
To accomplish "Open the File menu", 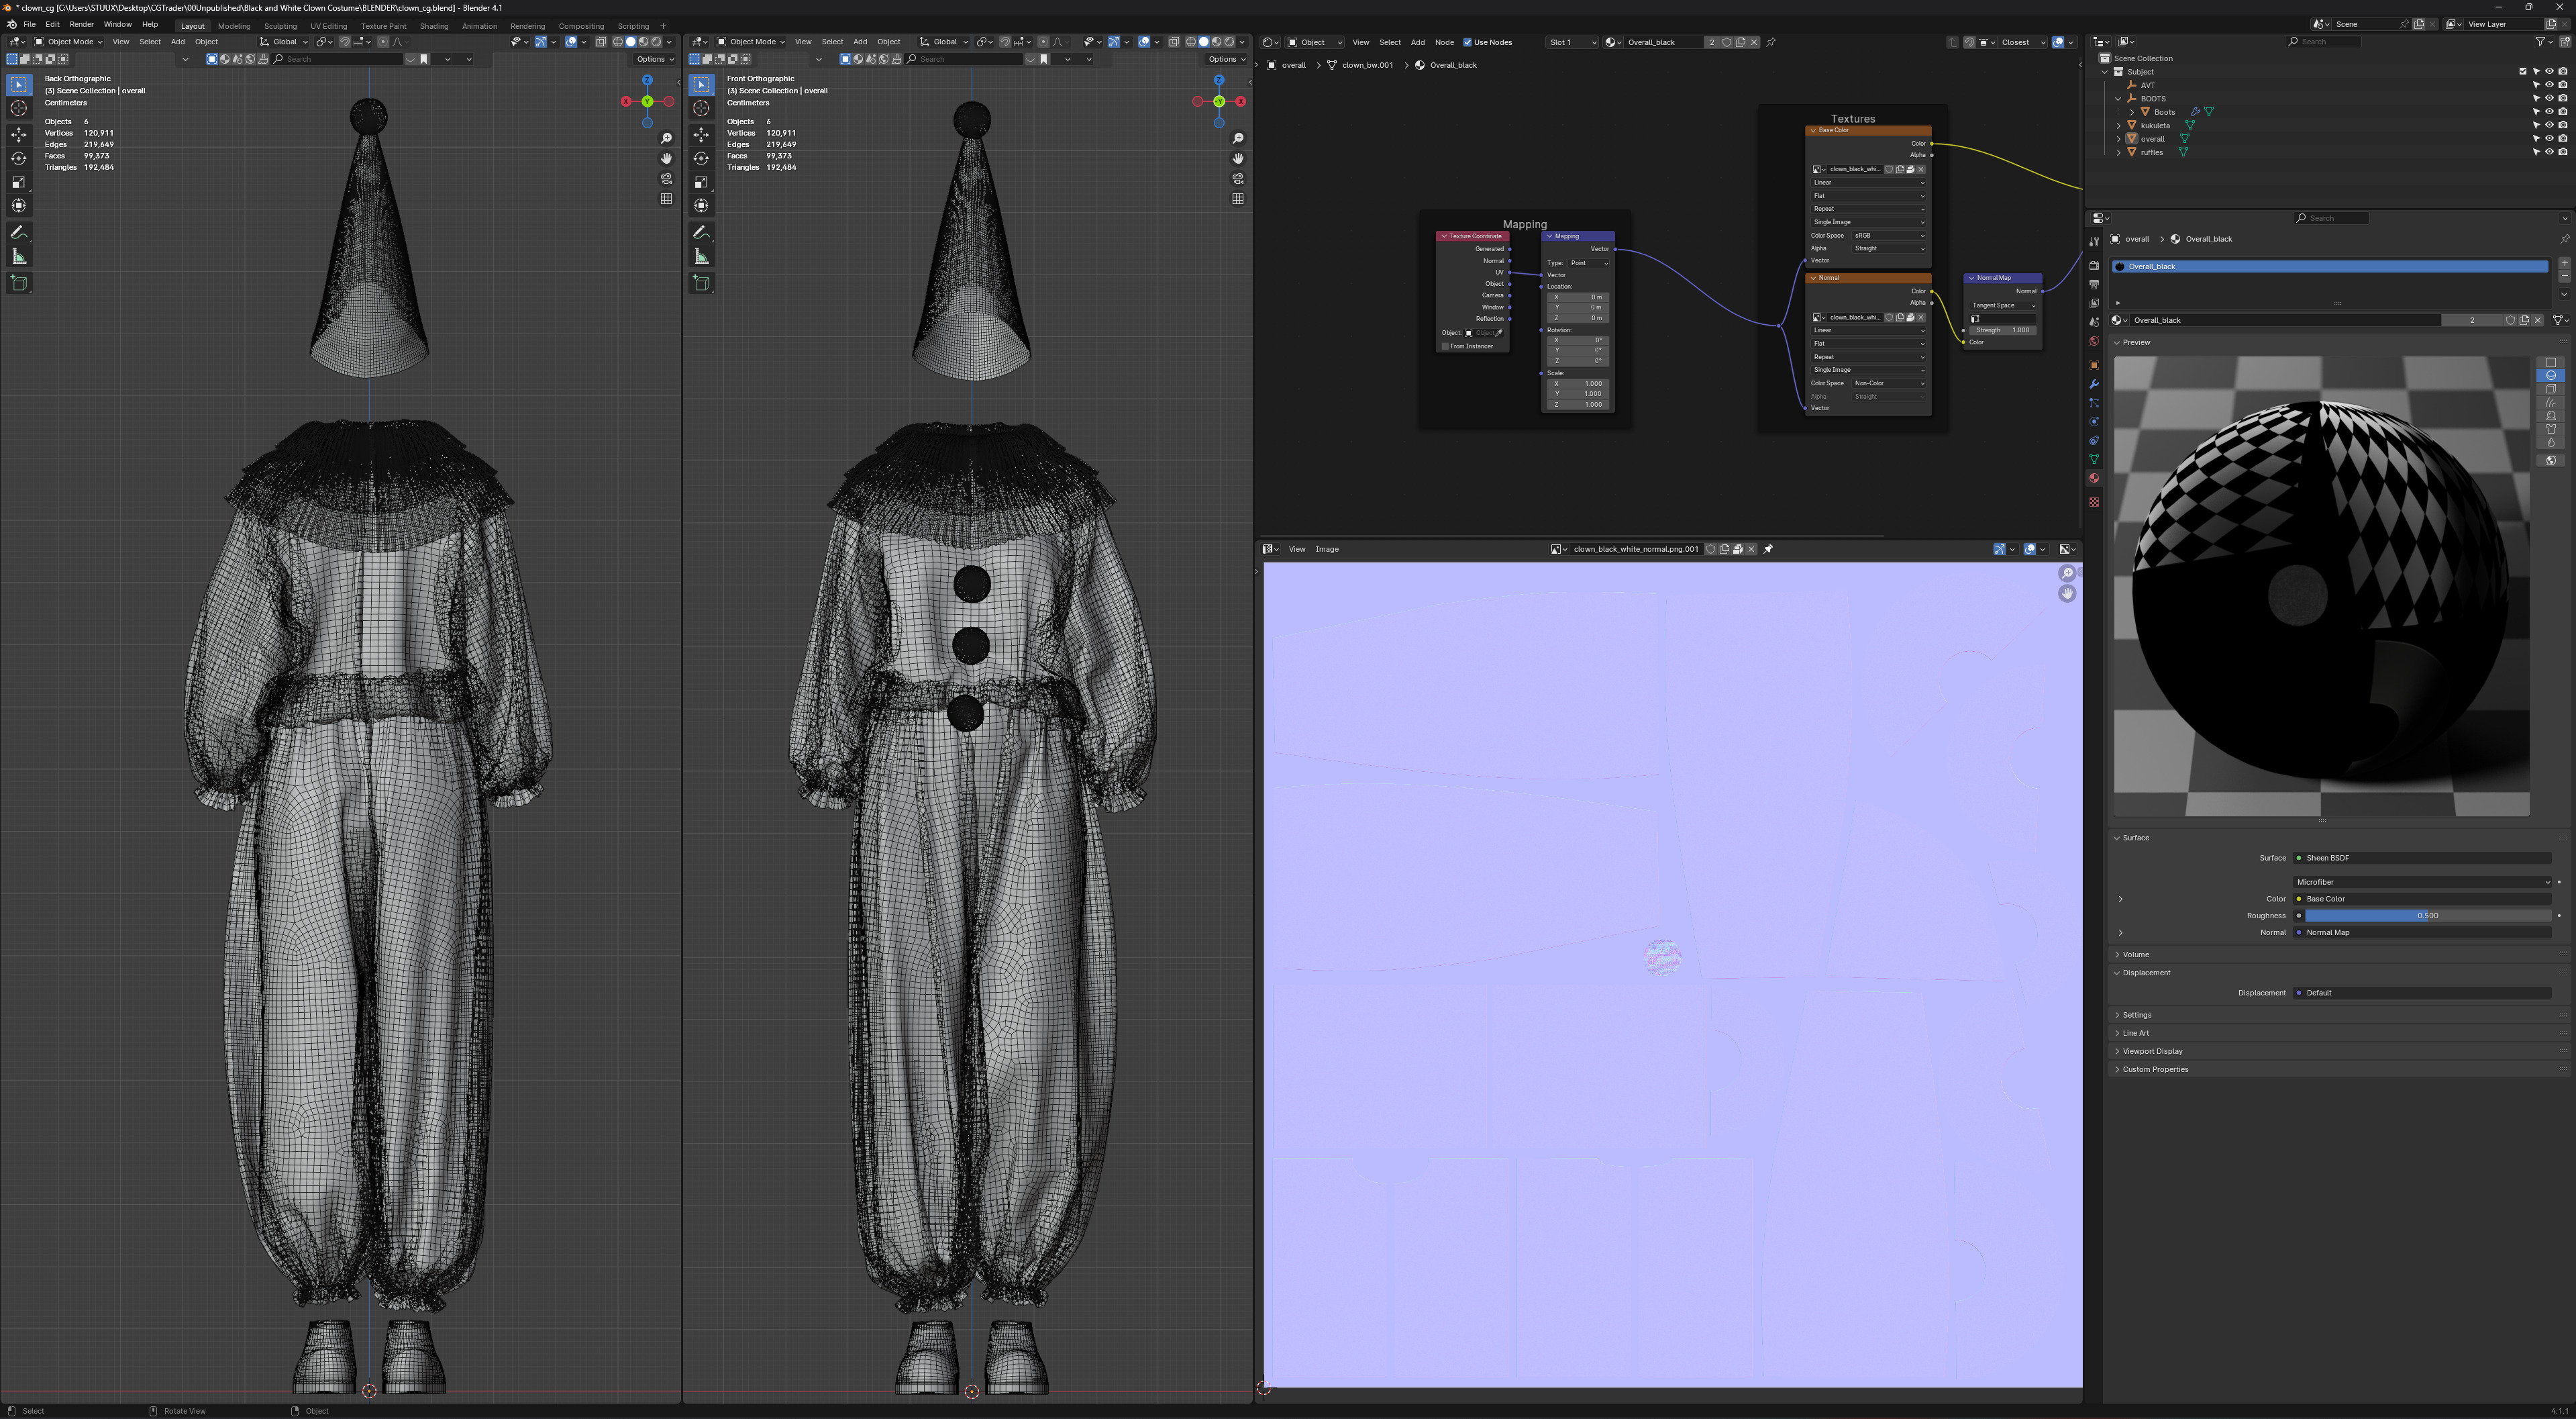I will point(29,24).
